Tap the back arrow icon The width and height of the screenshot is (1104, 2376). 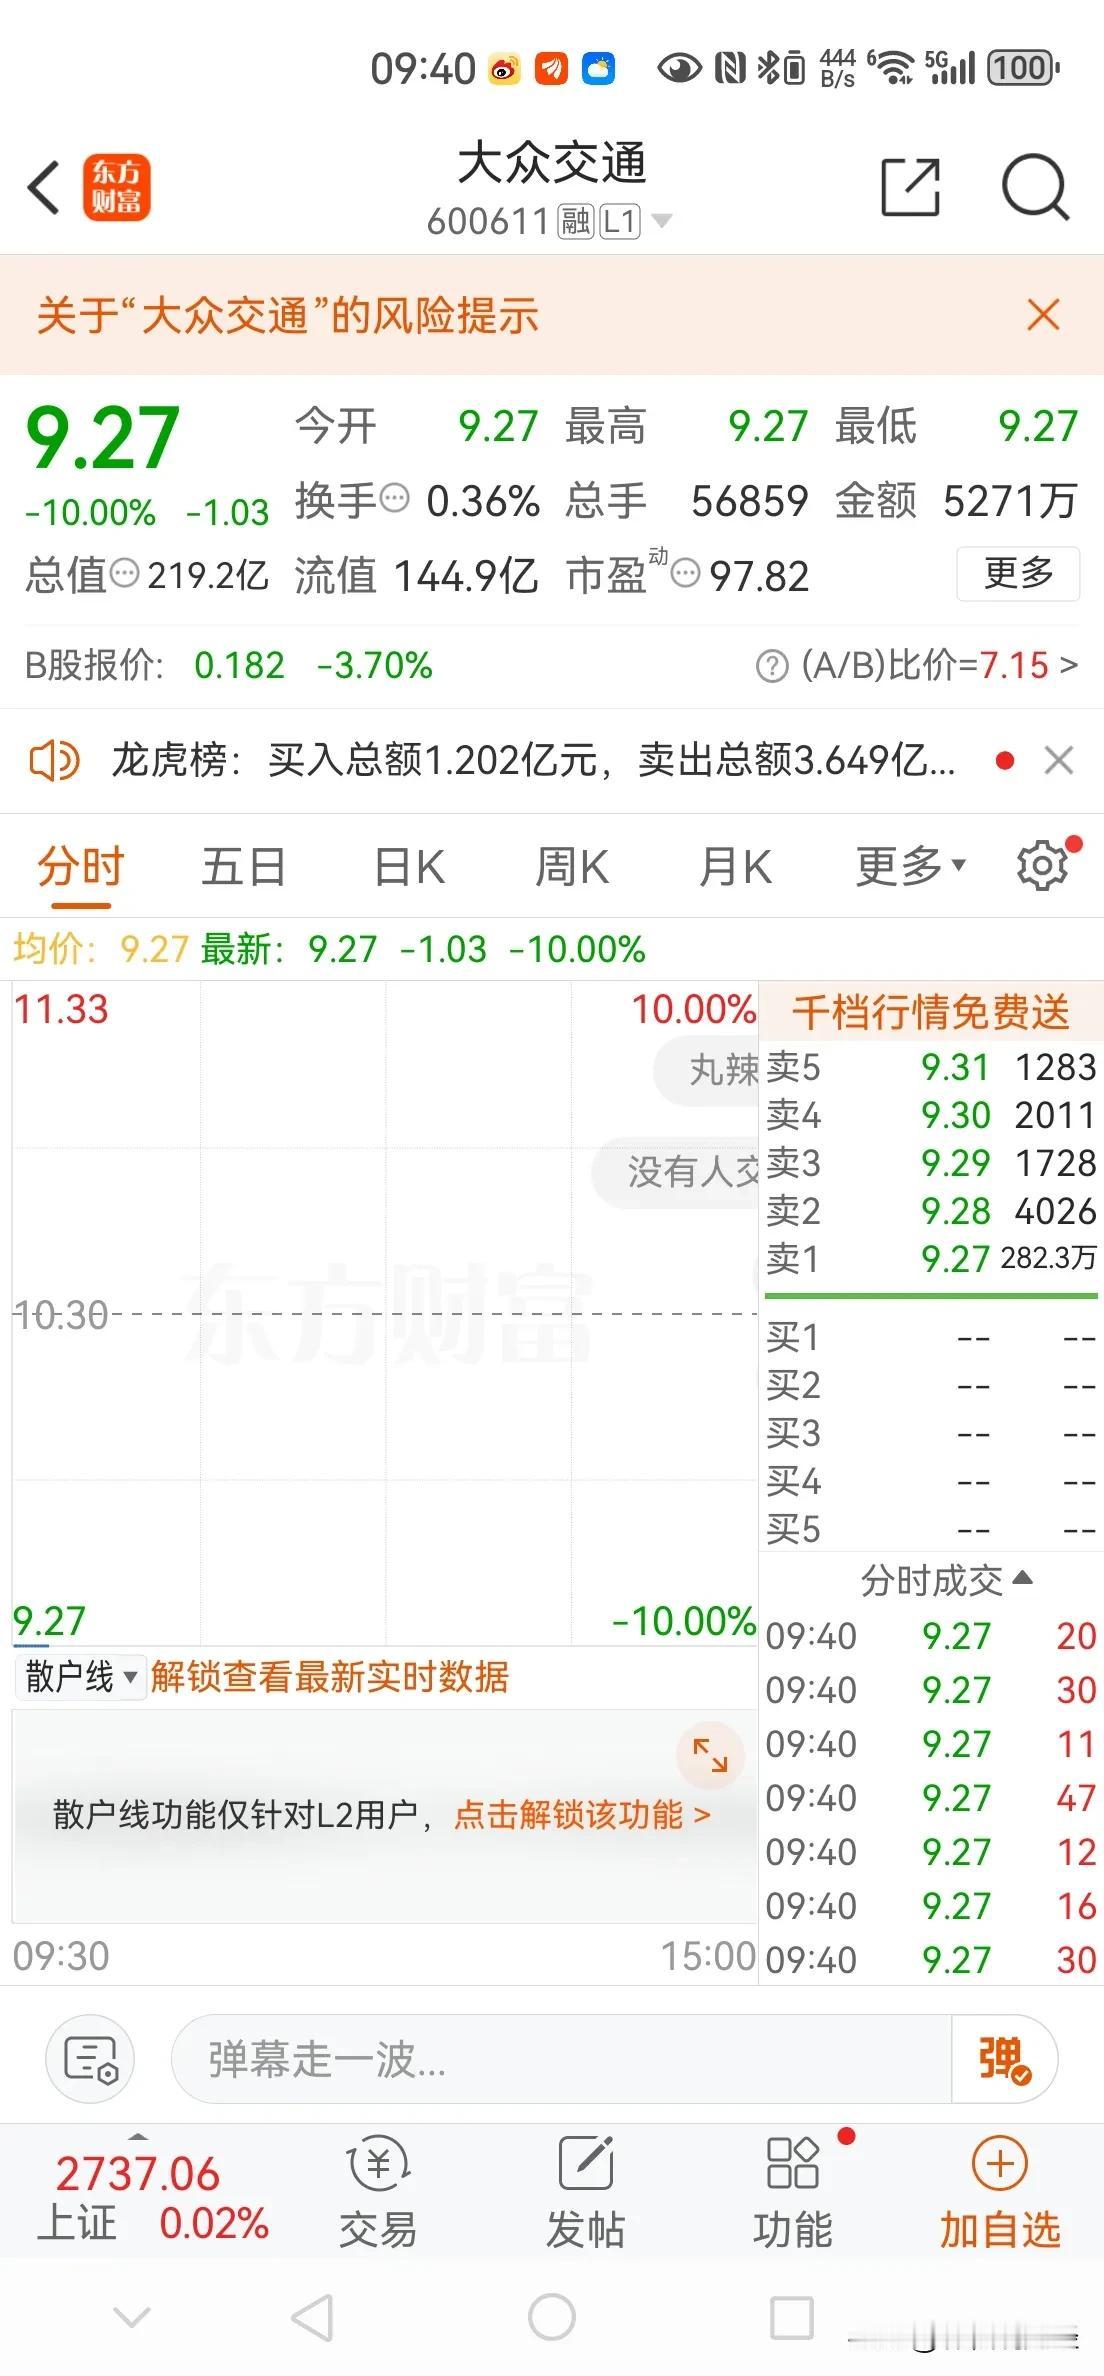pos(45,187)
